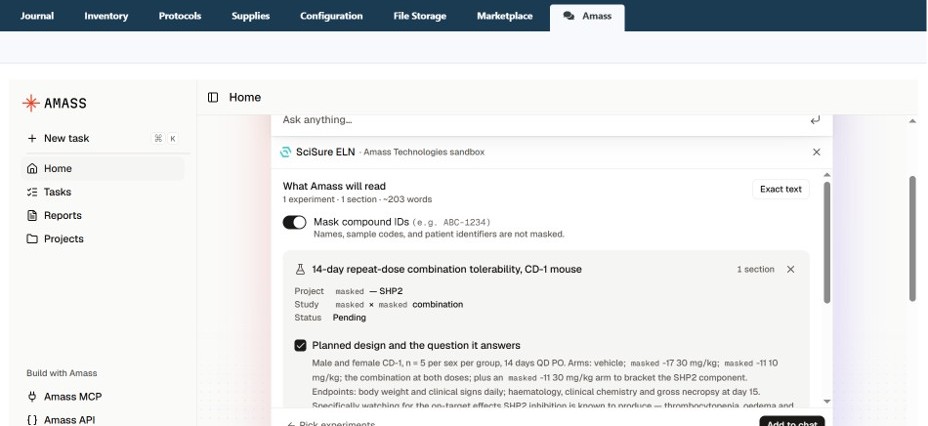Go to Home in the sidebar
This screenshot has height=426, width=928.
click(x=102, y=169)
